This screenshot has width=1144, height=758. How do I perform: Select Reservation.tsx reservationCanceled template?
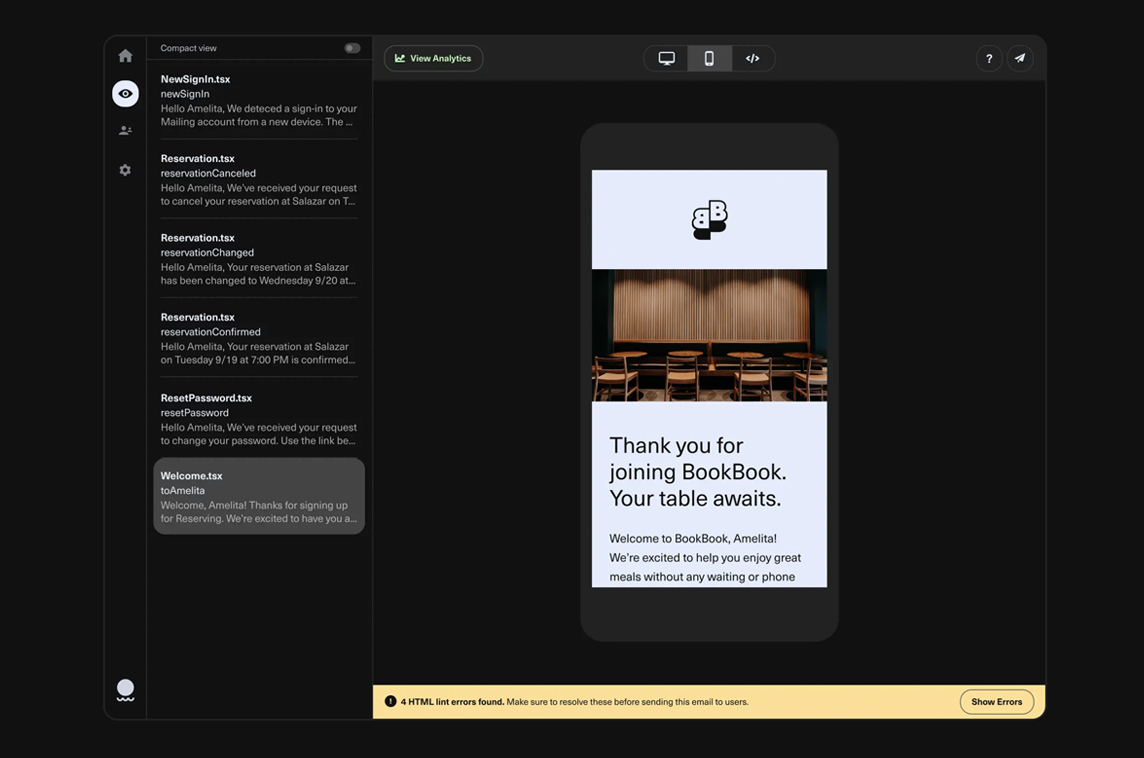(x=259, y=179)
